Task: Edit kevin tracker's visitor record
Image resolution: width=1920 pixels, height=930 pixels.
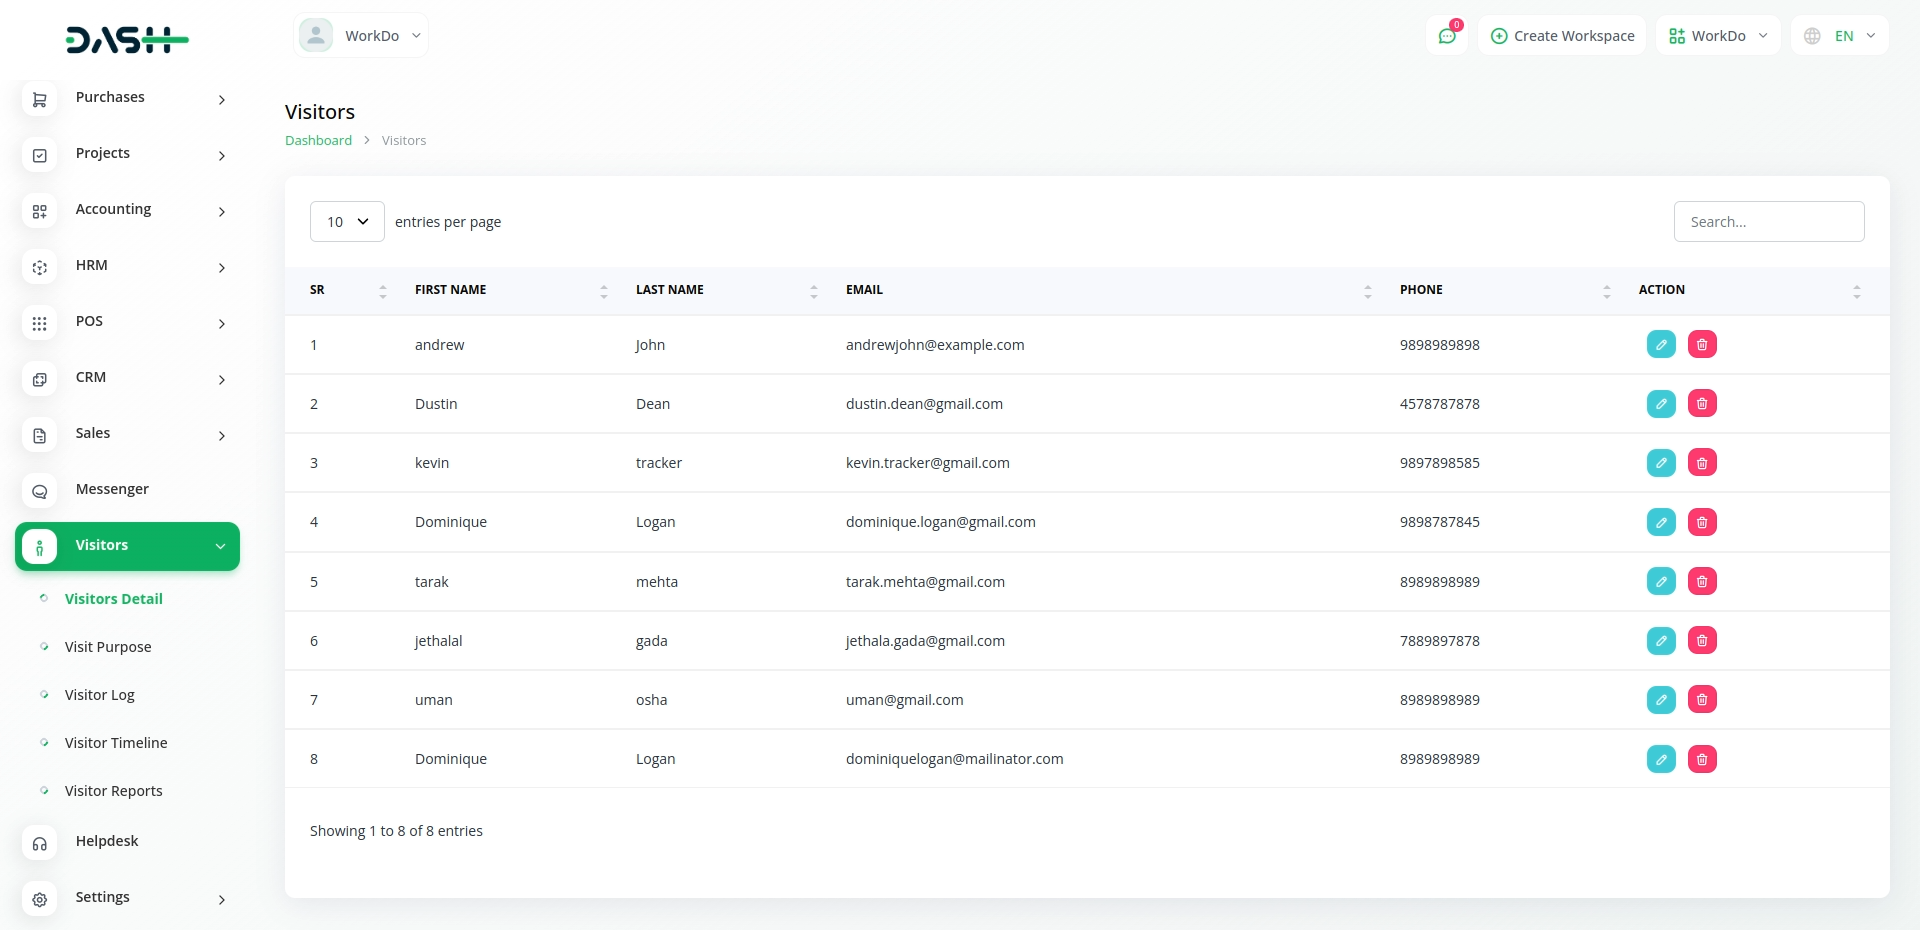Action: pyautogui.click(x=1660, y=463)
